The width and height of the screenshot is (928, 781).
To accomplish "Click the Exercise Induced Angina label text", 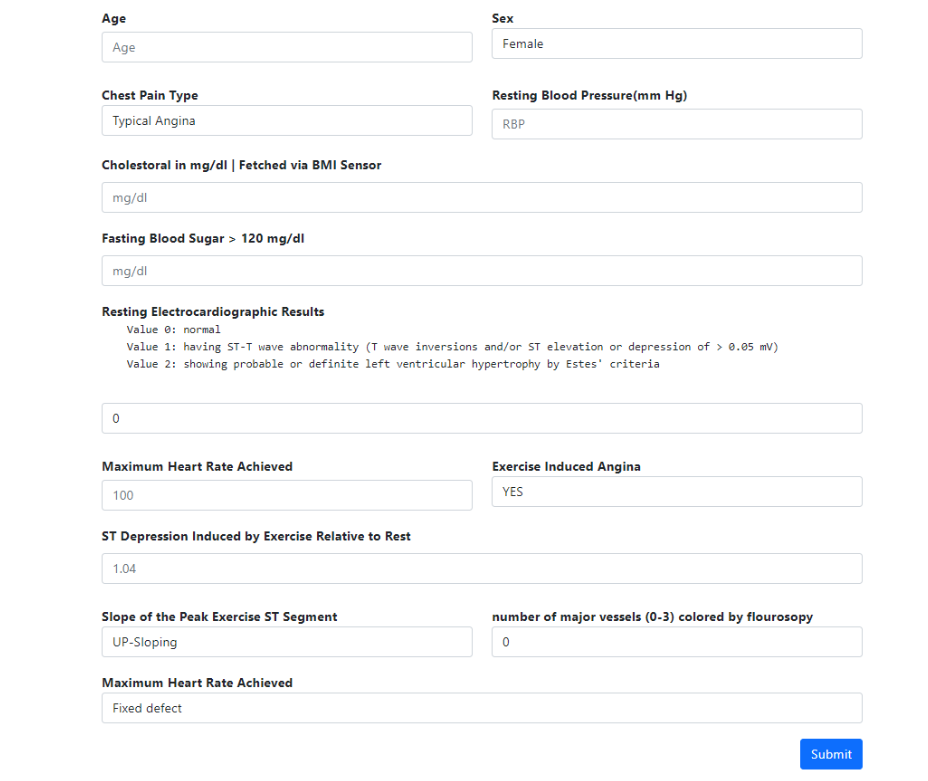I will pyautogui.click(x=566, y=466).
